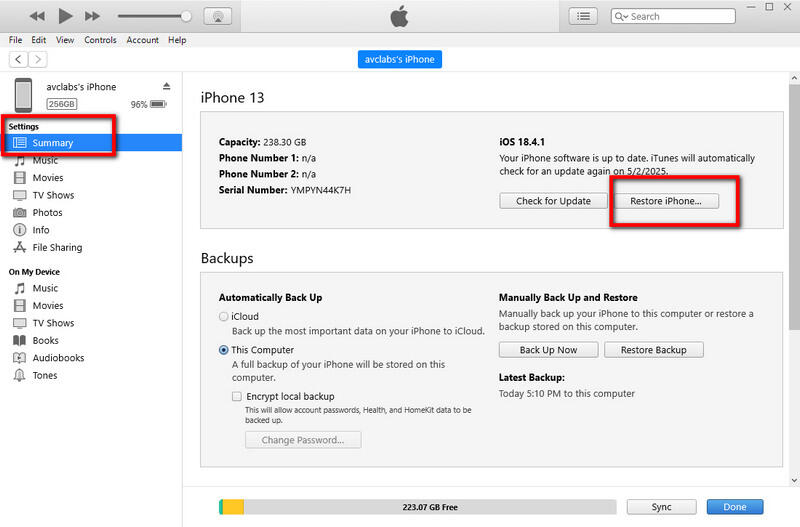Enable Encrypt local backup checkbox
Screen dimensions: 800x527
pos(237,396)
